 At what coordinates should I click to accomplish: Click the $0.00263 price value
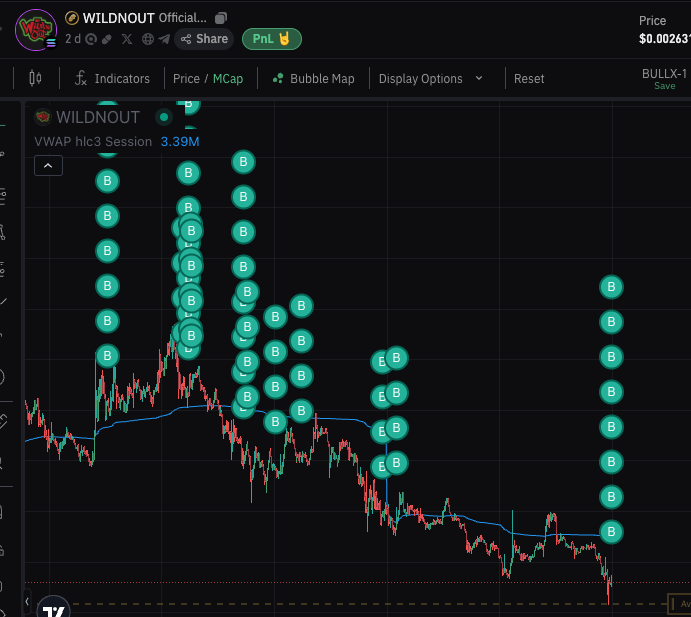click(665, 39)
